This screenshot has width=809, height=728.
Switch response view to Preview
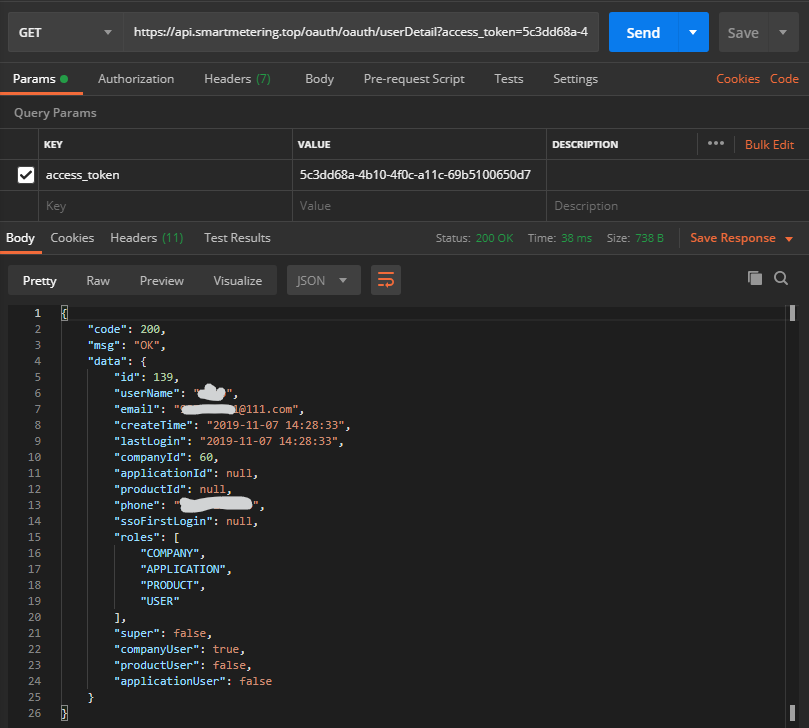click(161, 281)
